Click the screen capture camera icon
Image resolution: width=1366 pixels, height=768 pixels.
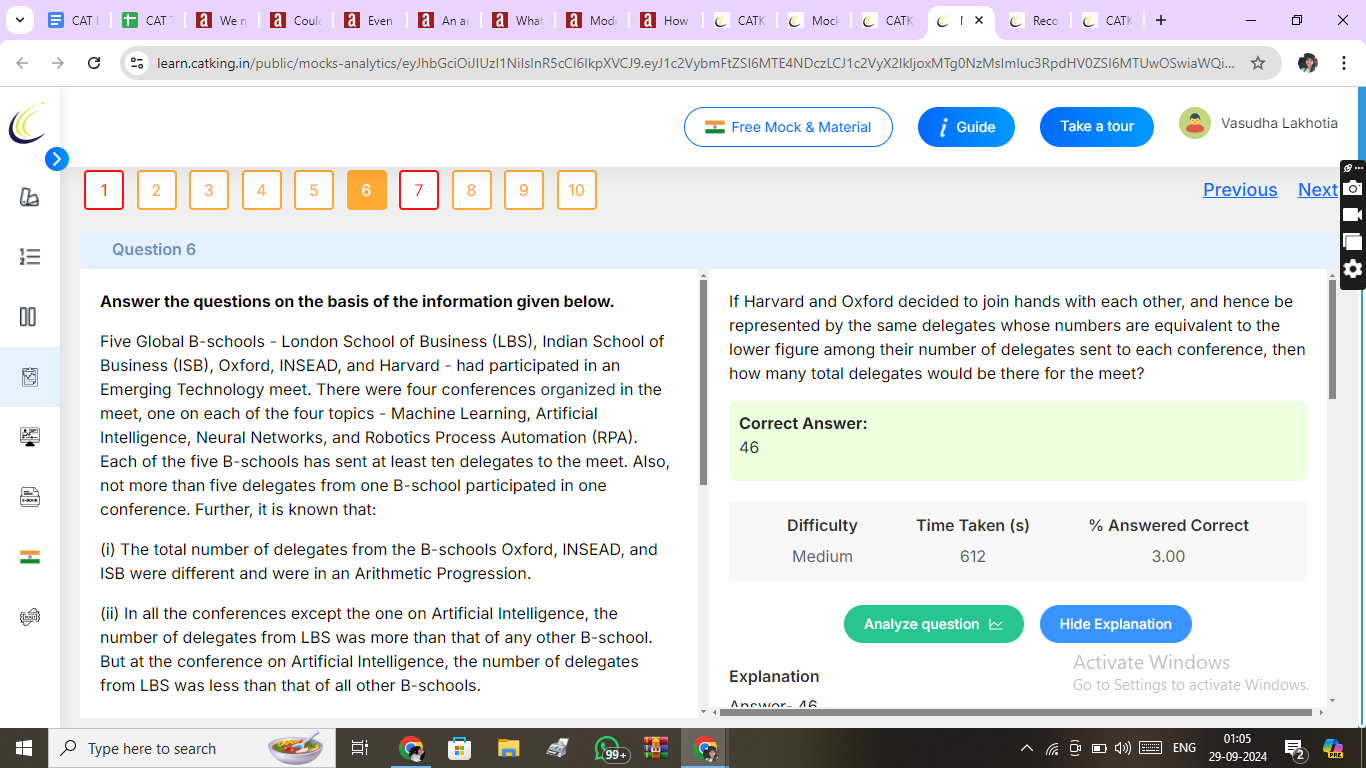tap(1353, 188)
